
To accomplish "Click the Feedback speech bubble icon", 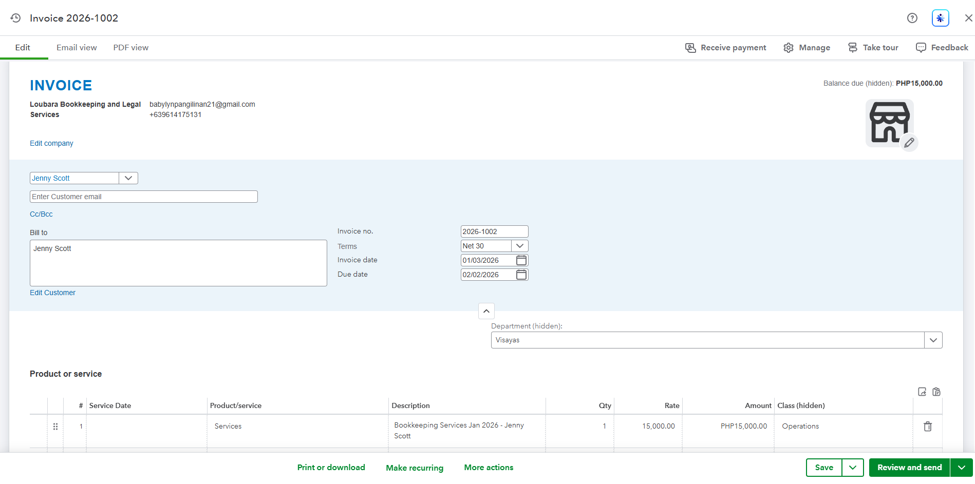I will pos(921,47).
